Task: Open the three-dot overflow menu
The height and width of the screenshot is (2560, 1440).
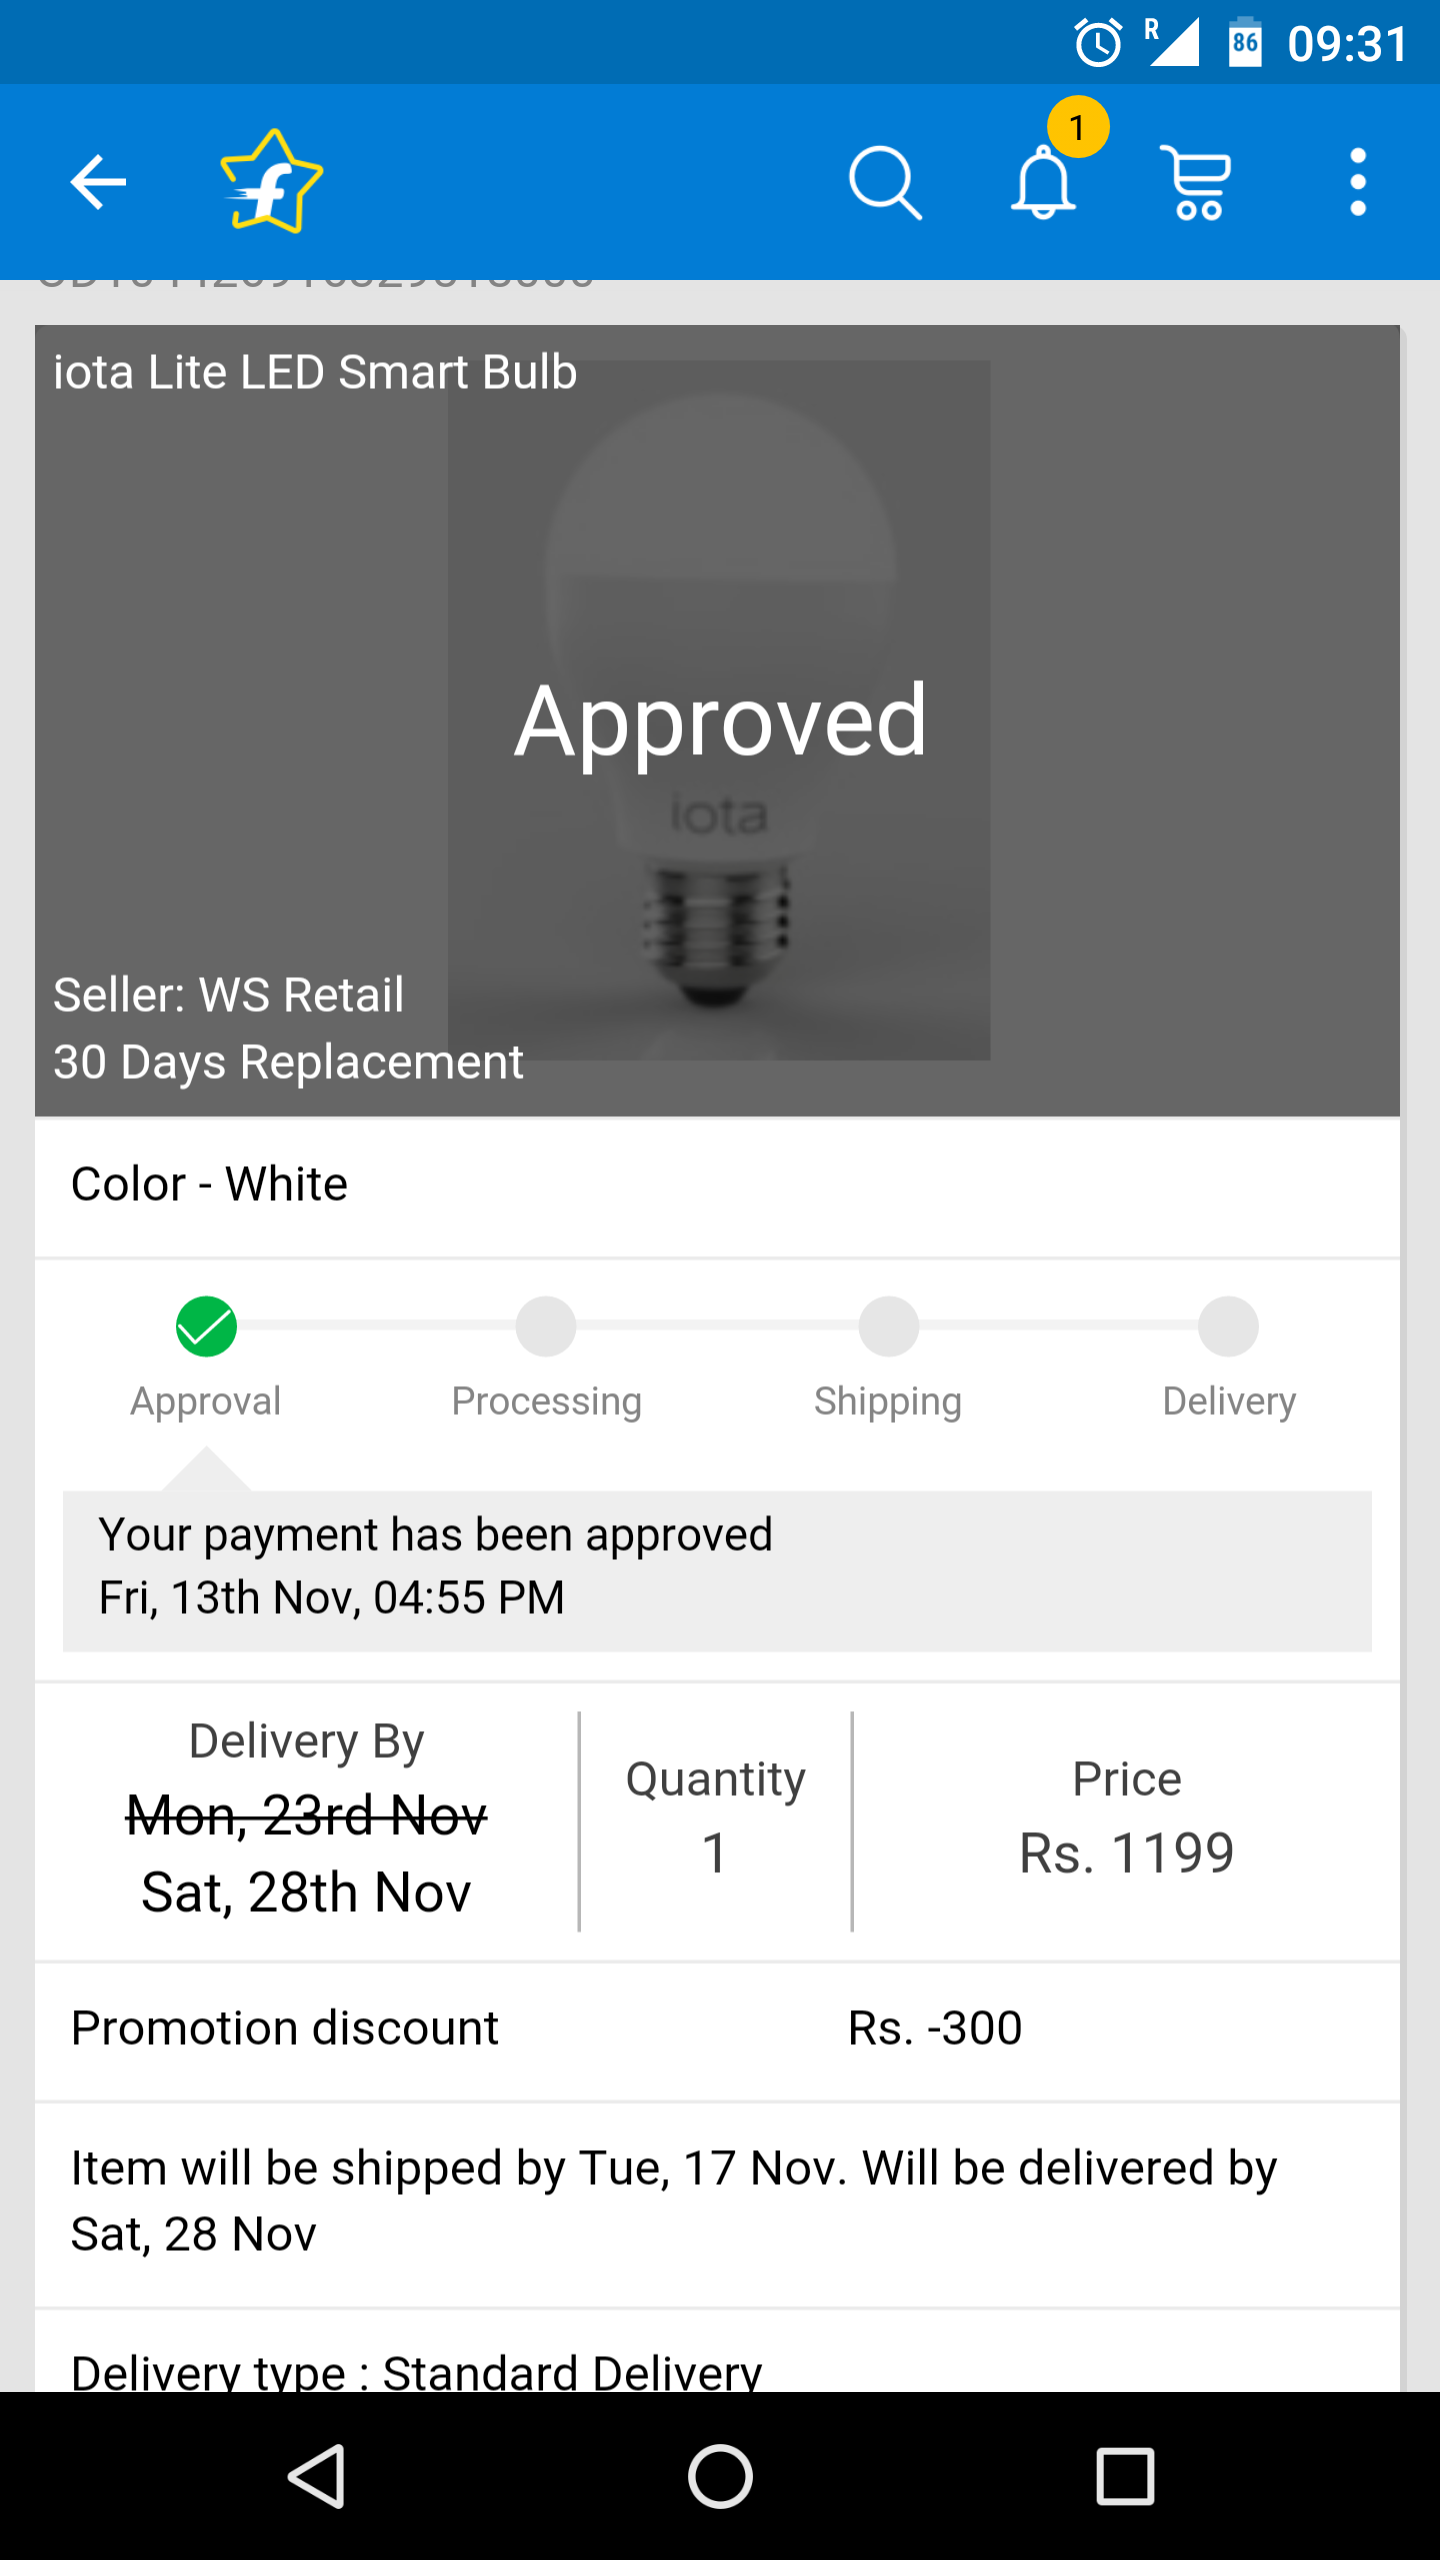Action: pos(1357,182)
